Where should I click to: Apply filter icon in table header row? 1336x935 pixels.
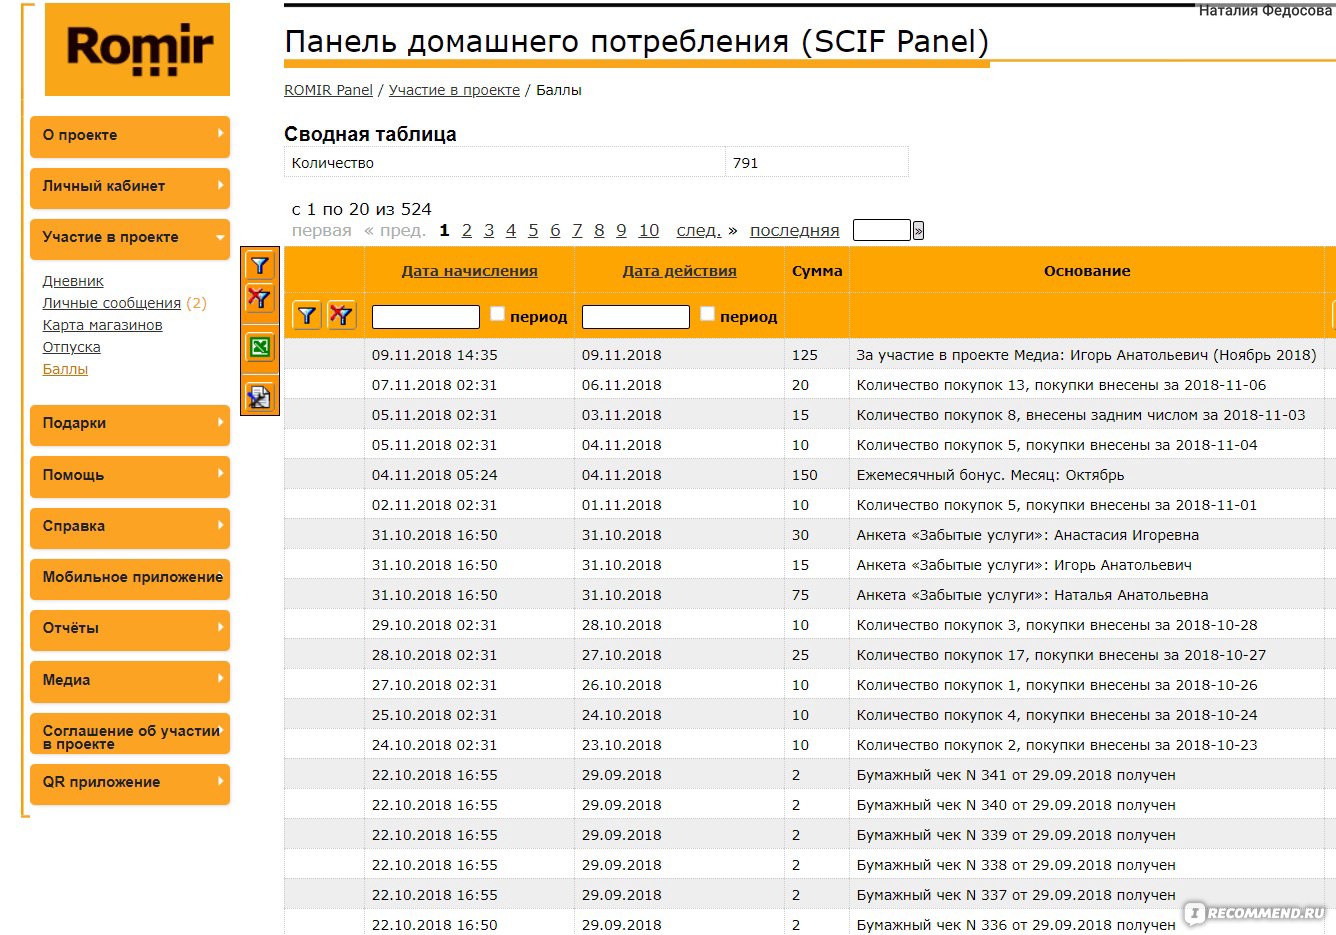[307, 316]
